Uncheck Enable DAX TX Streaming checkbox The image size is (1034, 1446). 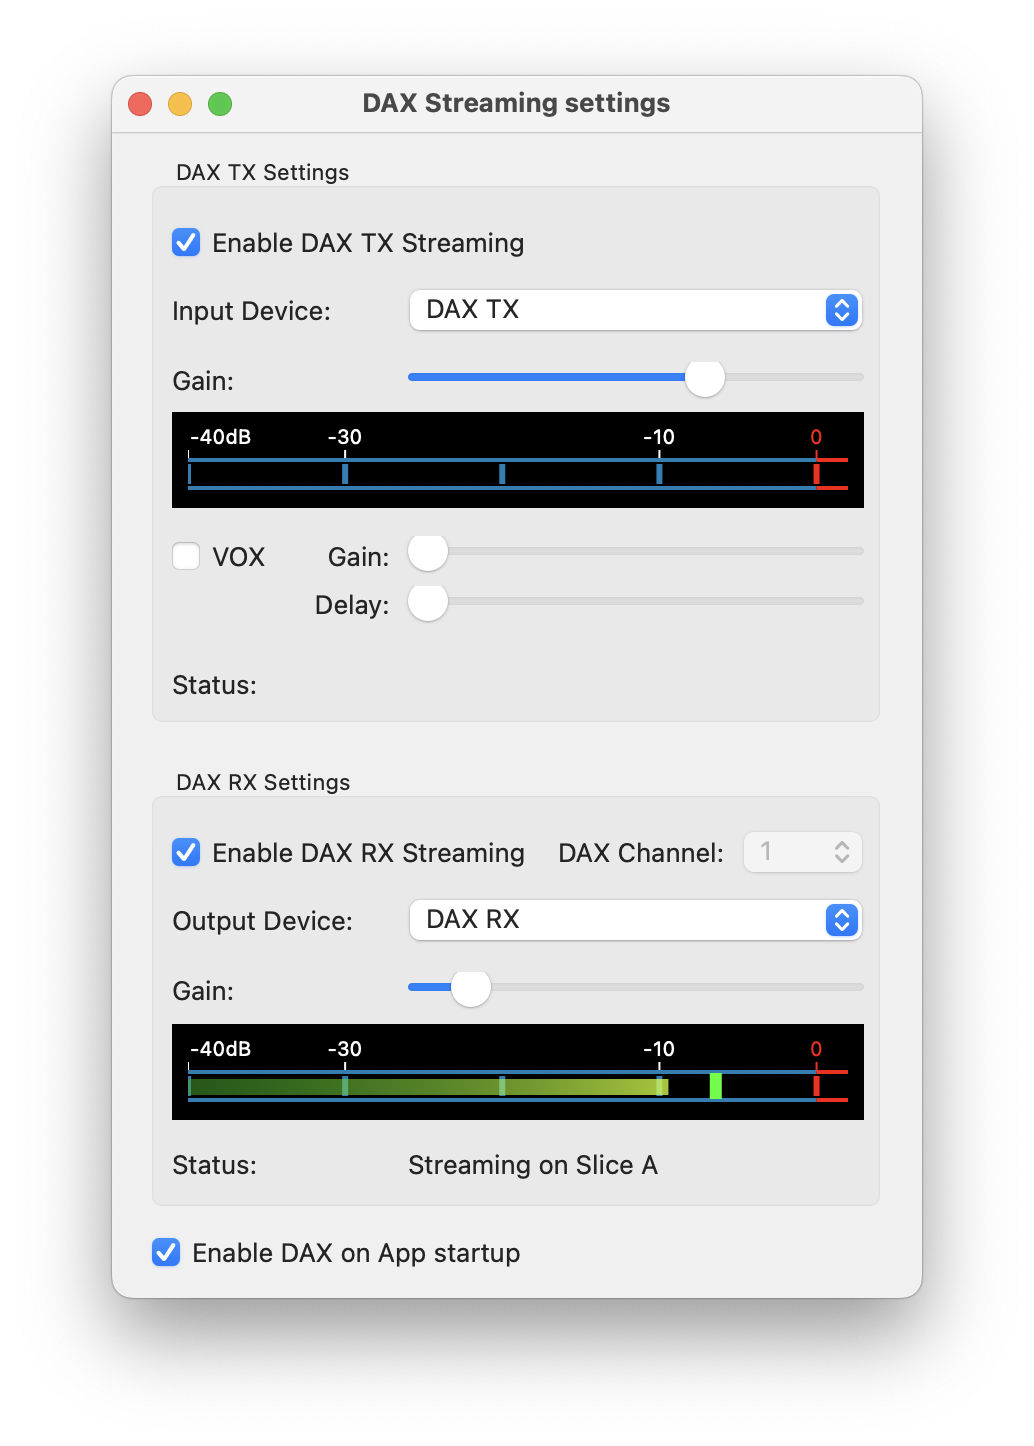pos(186,243)
